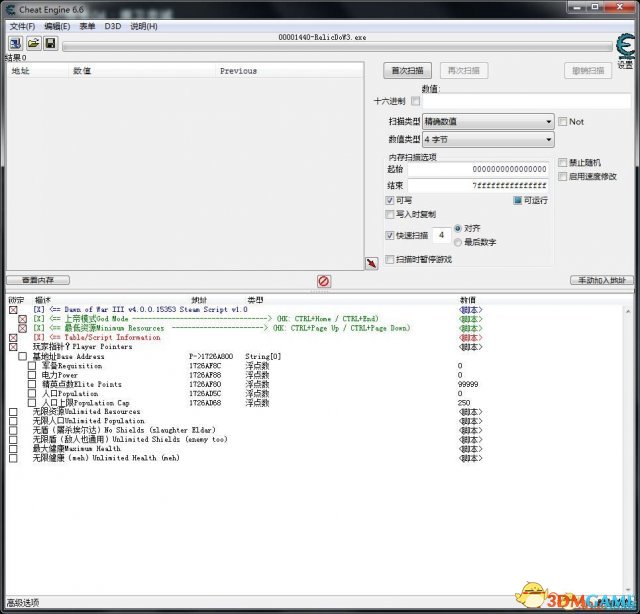Toggle the 可运行 executable checkbox
Viewport: 640px width, 614px height.
point(518,200)
